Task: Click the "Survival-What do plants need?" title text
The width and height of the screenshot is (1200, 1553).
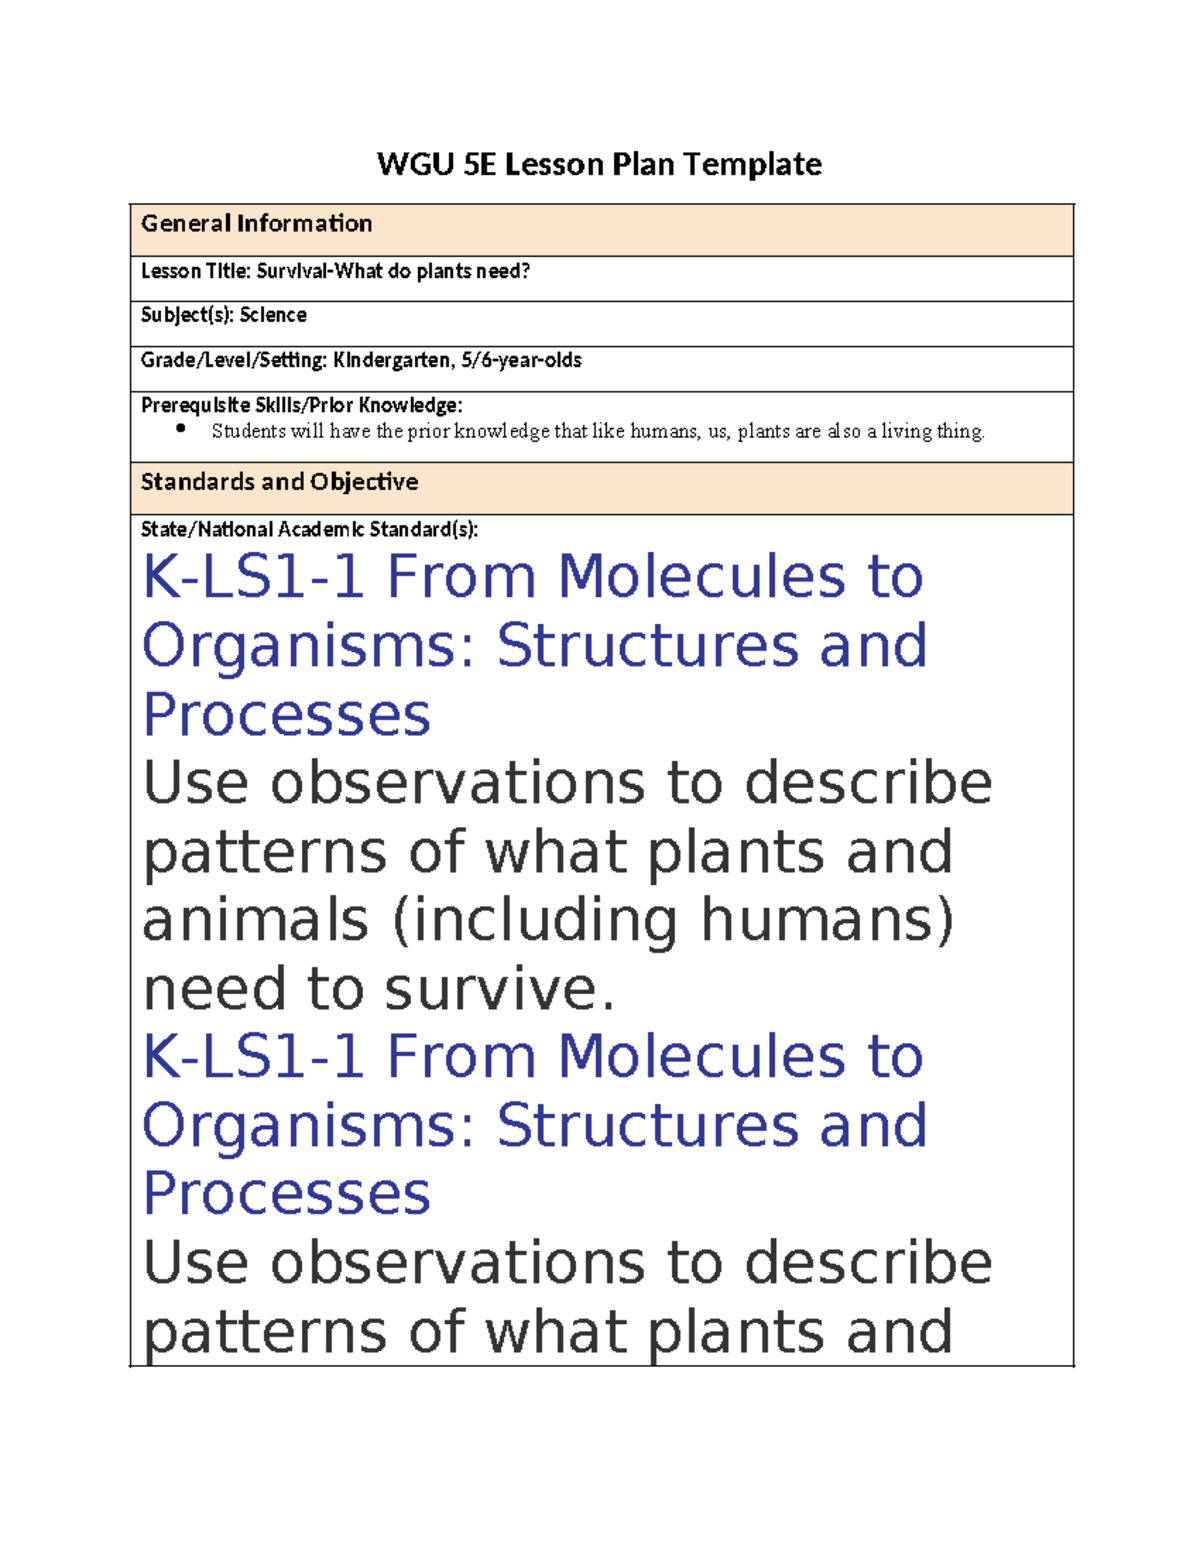Action: coord(393,271)
